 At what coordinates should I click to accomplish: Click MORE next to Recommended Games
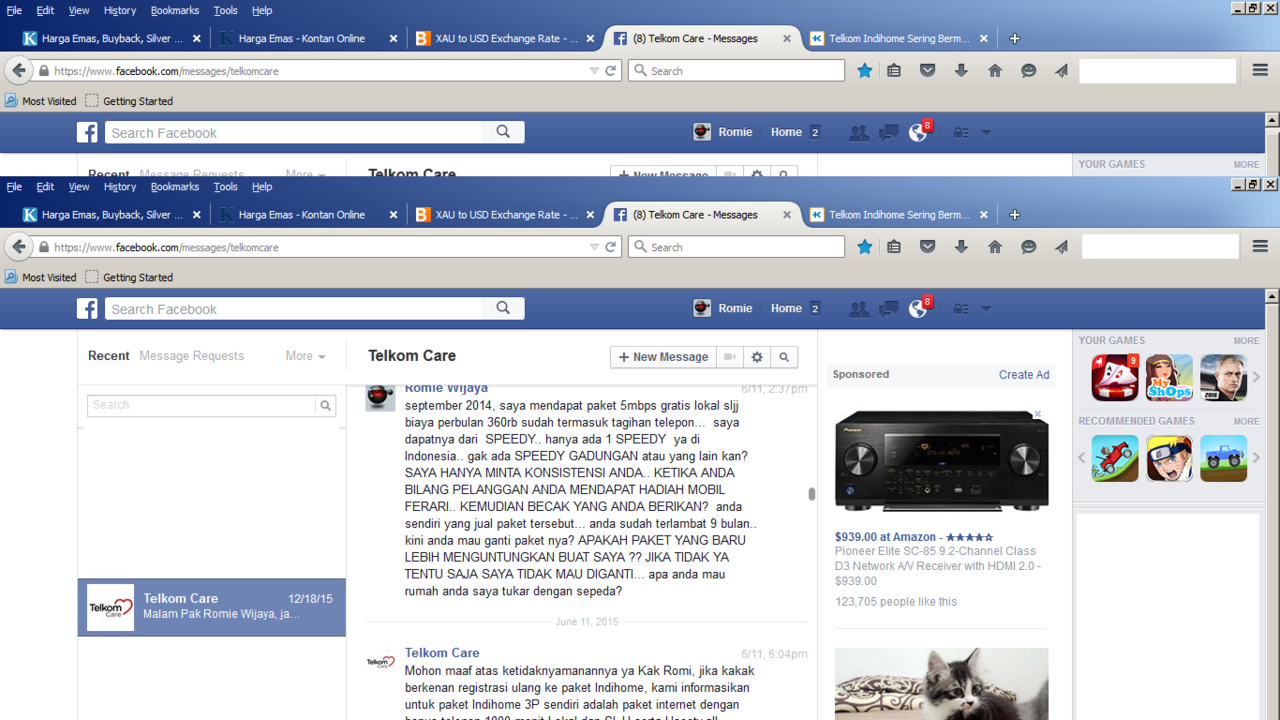pos(1246,421)
